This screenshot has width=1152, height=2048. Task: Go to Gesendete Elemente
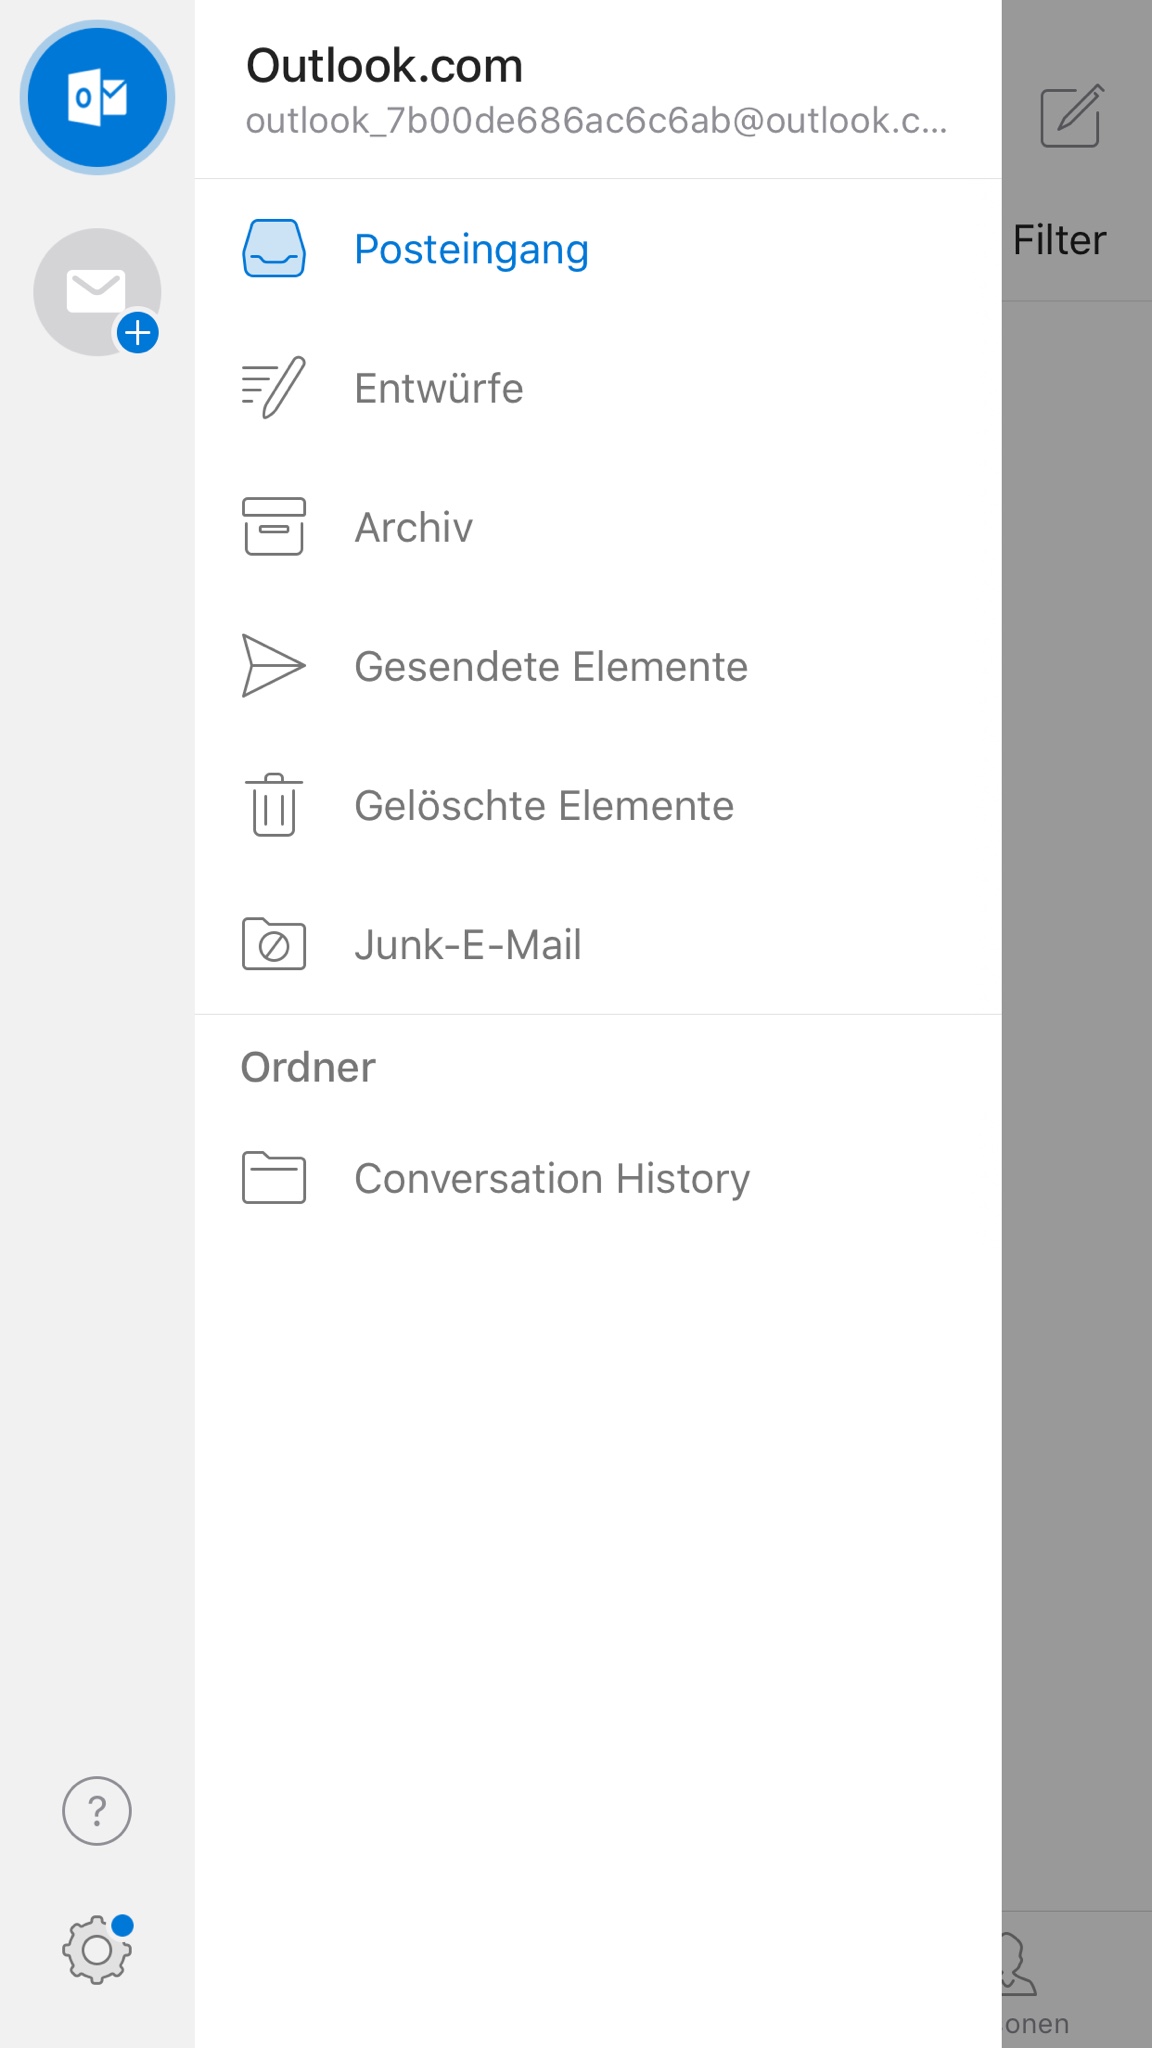[551, 666]
